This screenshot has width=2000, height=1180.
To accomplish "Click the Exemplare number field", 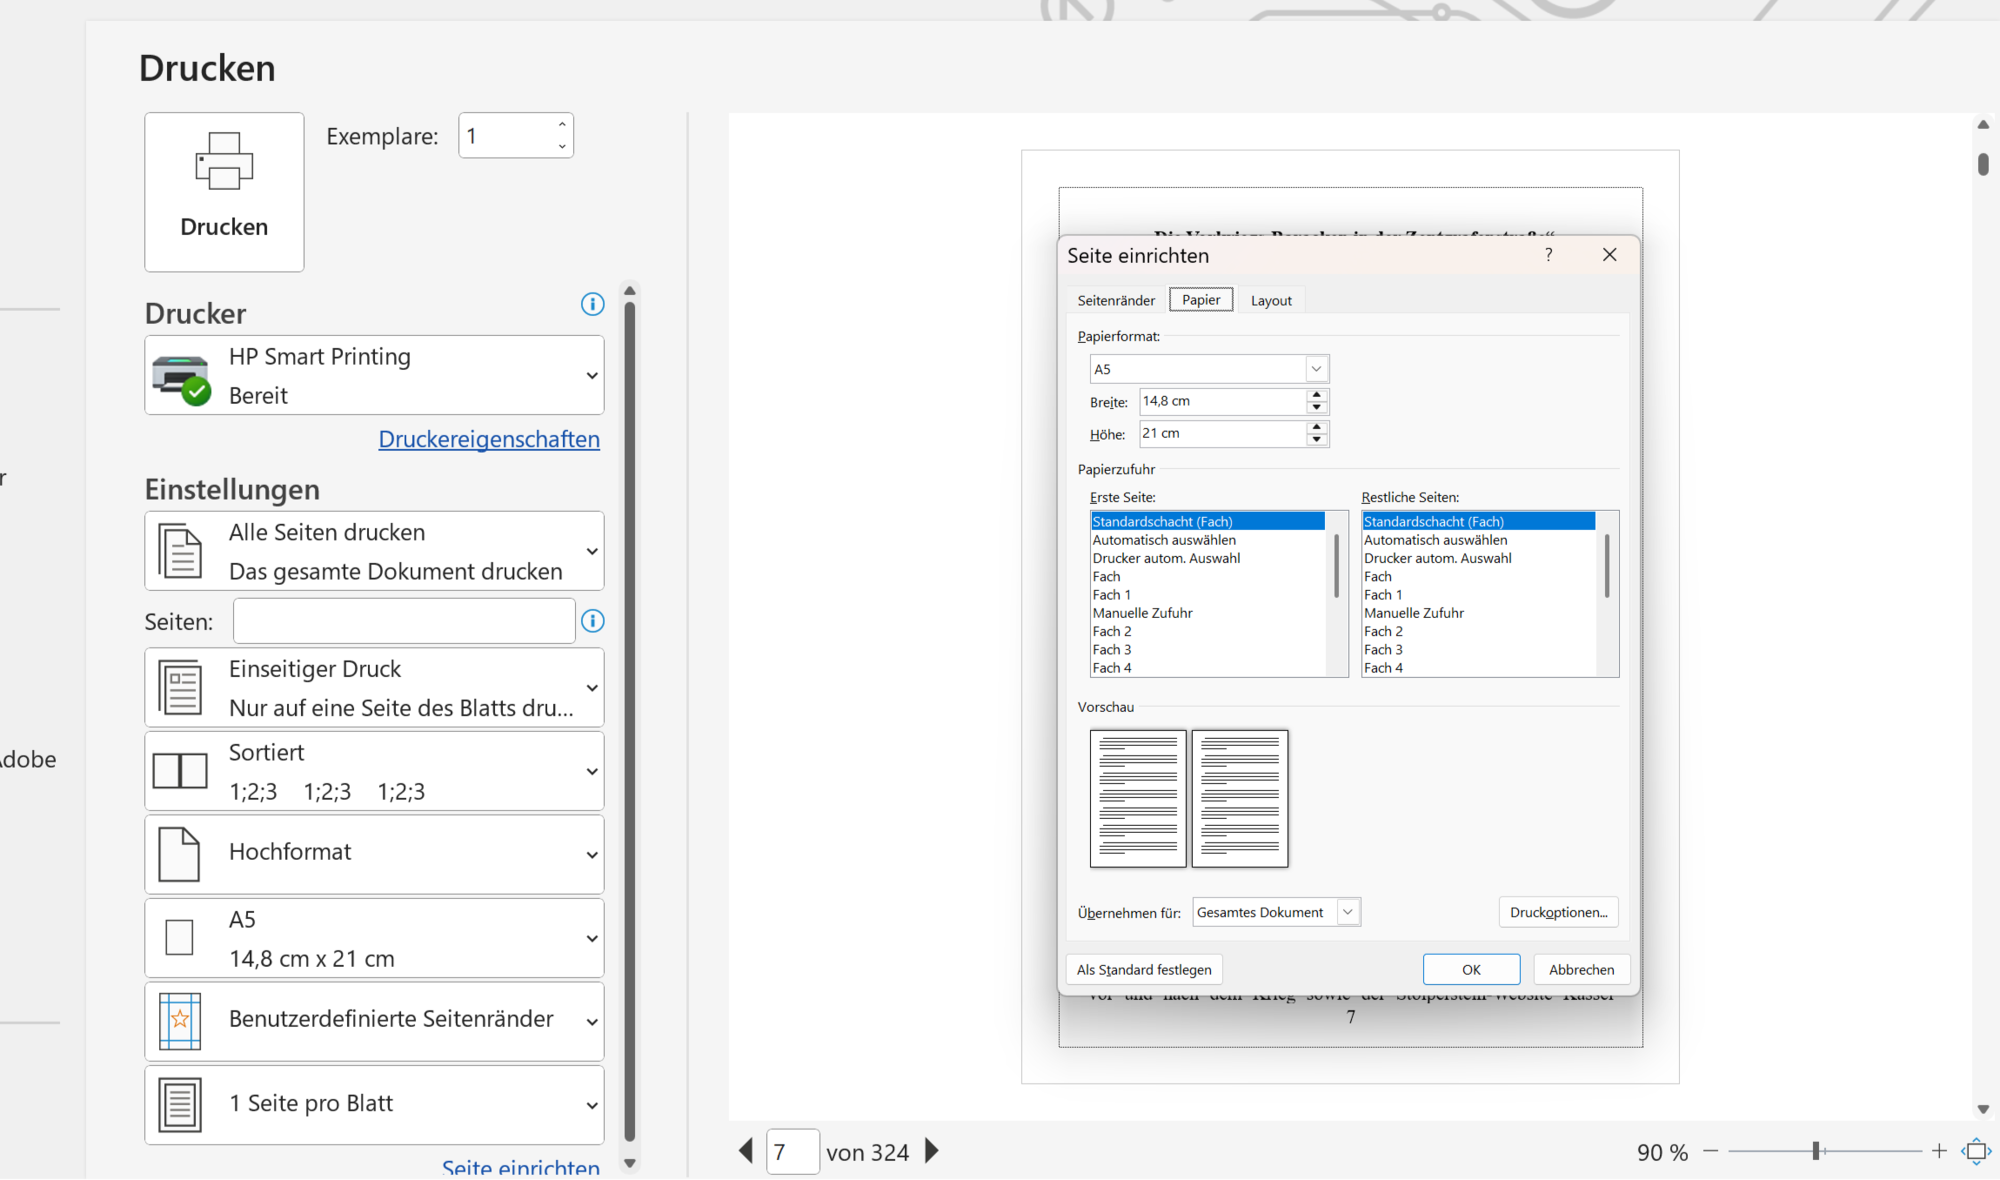I will [506, 135].
